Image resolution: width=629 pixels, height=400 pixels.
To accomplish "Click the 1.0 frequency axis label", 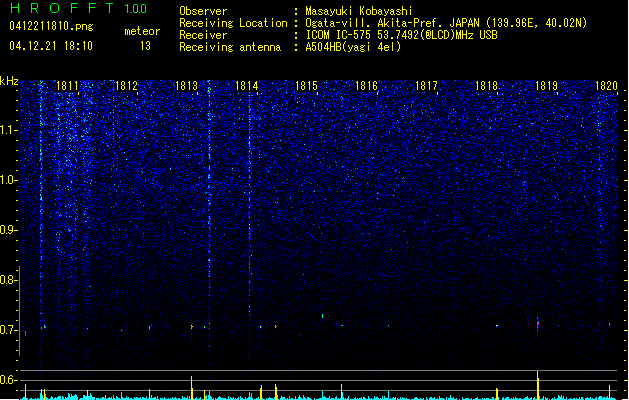I will 9,180.
